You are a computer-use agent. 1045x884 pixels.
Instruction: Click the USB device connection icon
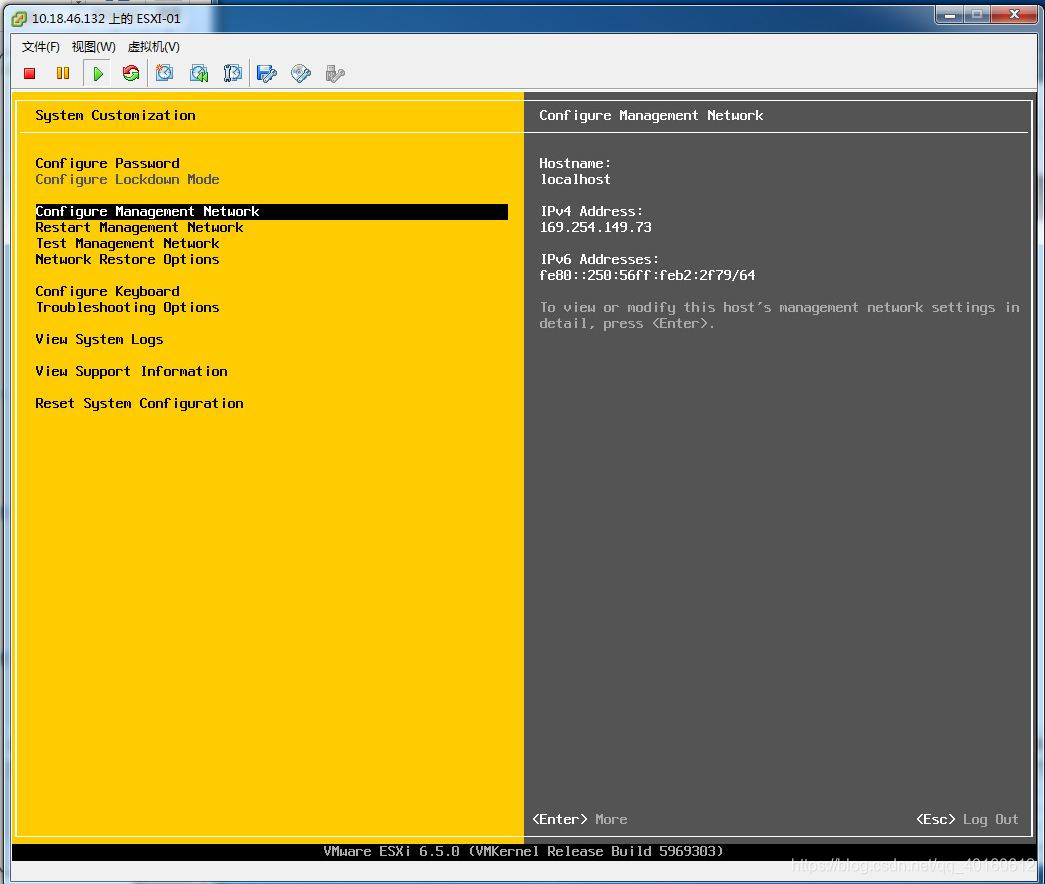tap(335, 73)
